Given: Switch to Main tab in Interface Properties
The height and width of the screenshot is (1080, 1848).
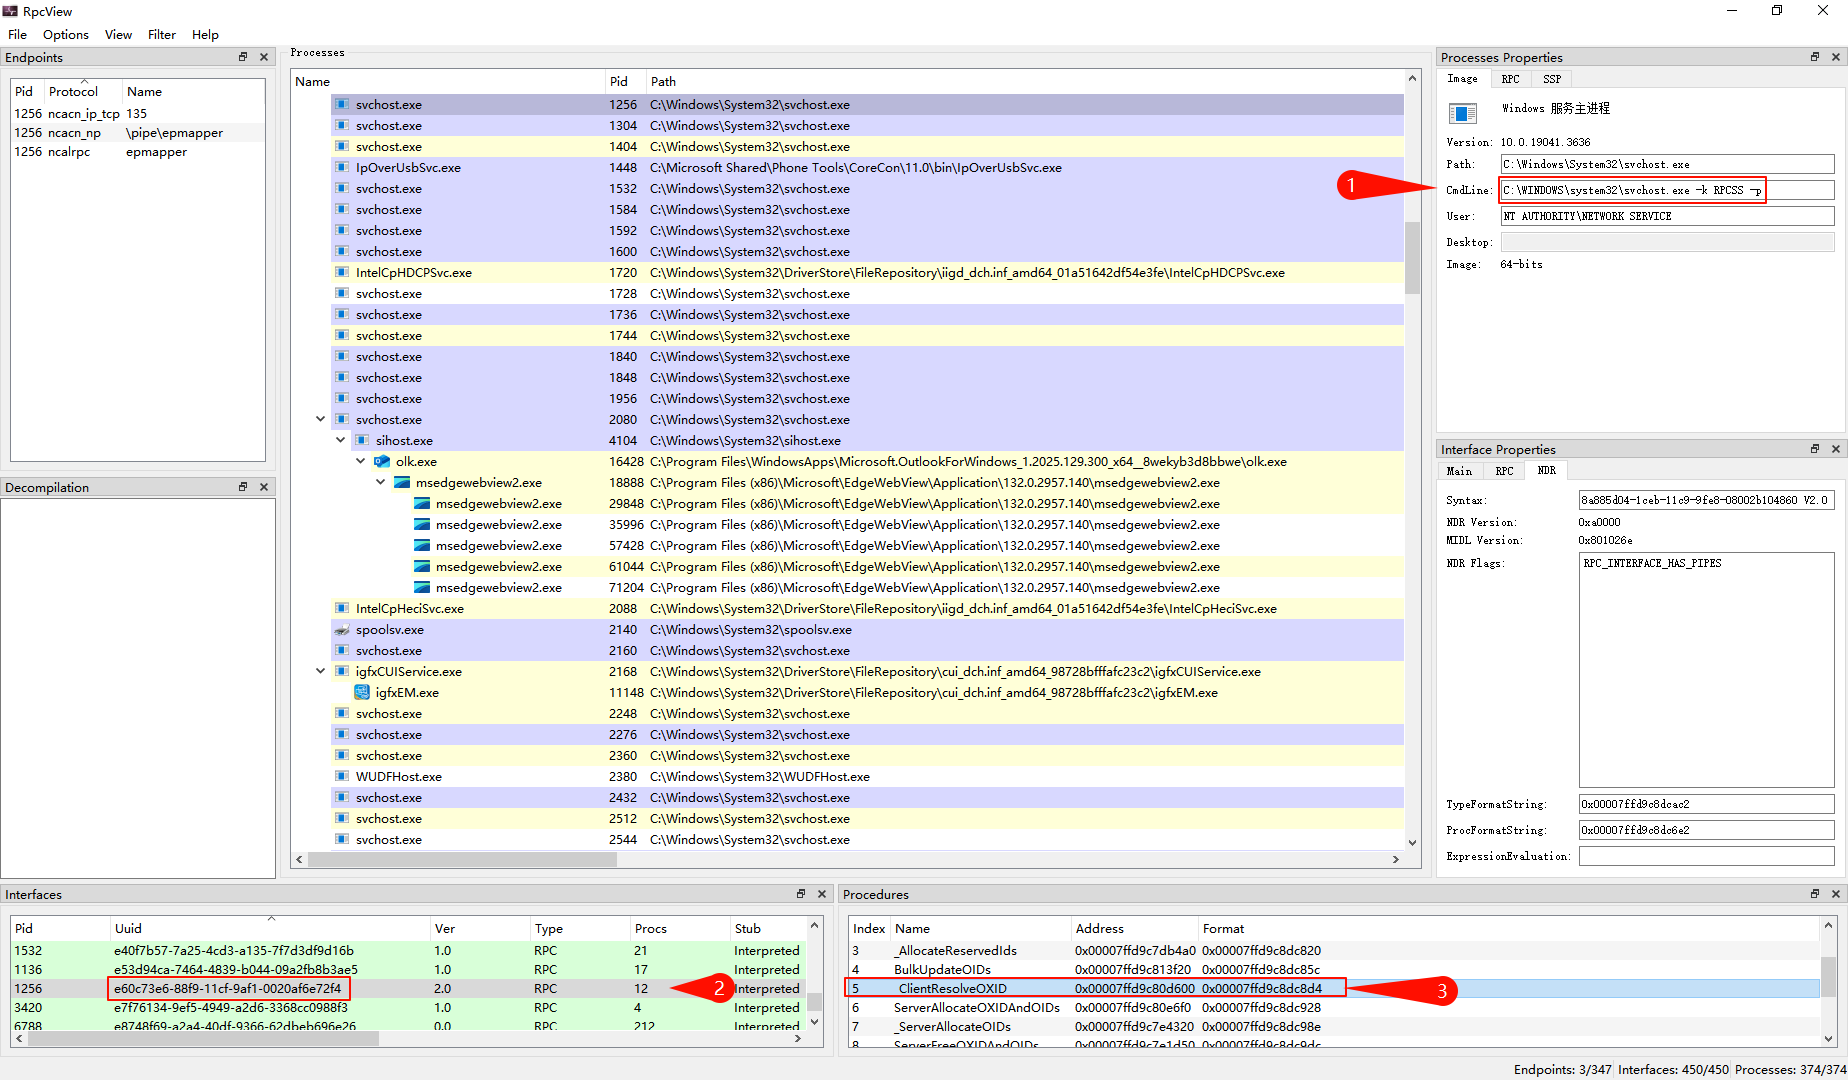Looking at the screenshot, I should (x=1459, y=471).
